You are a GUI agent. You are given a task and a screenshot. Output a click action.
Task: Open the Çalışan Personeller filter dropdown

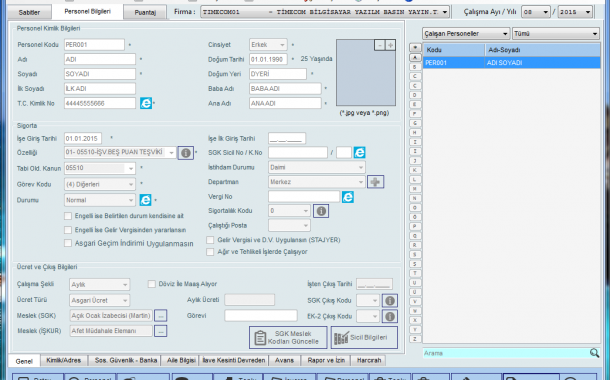click(466, 34)
